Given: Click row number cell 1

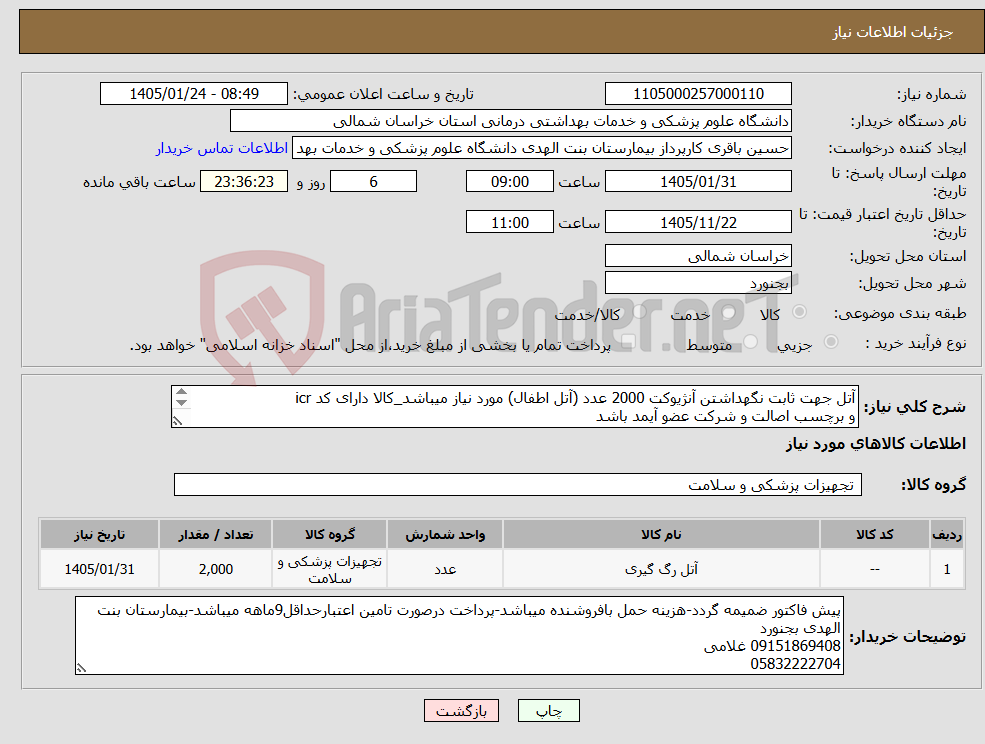Looking at the screenshot, I should click(947, 569).
